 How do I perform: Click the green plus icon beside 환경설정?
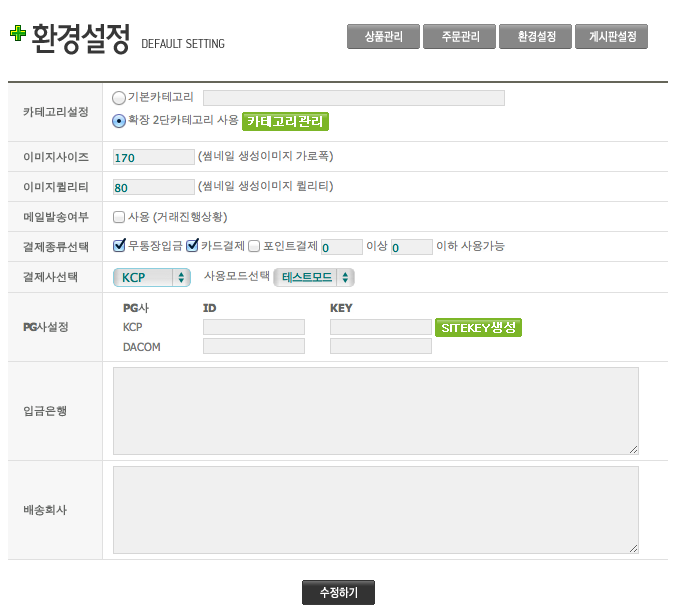18,34
